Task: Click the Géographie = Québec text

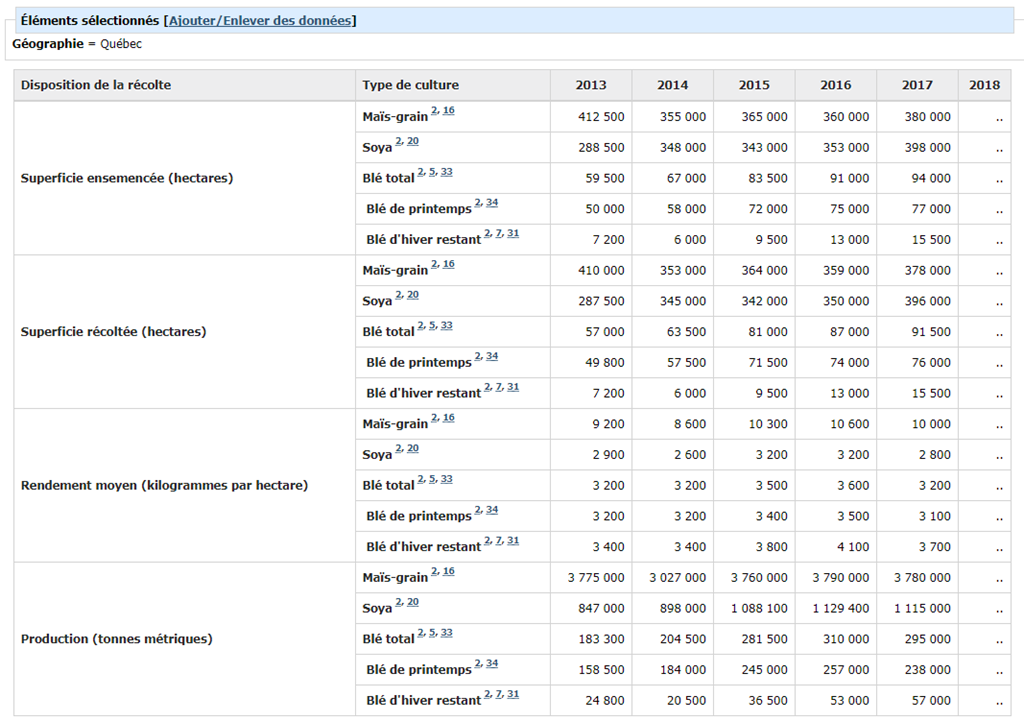Action: tap(77, 44)
